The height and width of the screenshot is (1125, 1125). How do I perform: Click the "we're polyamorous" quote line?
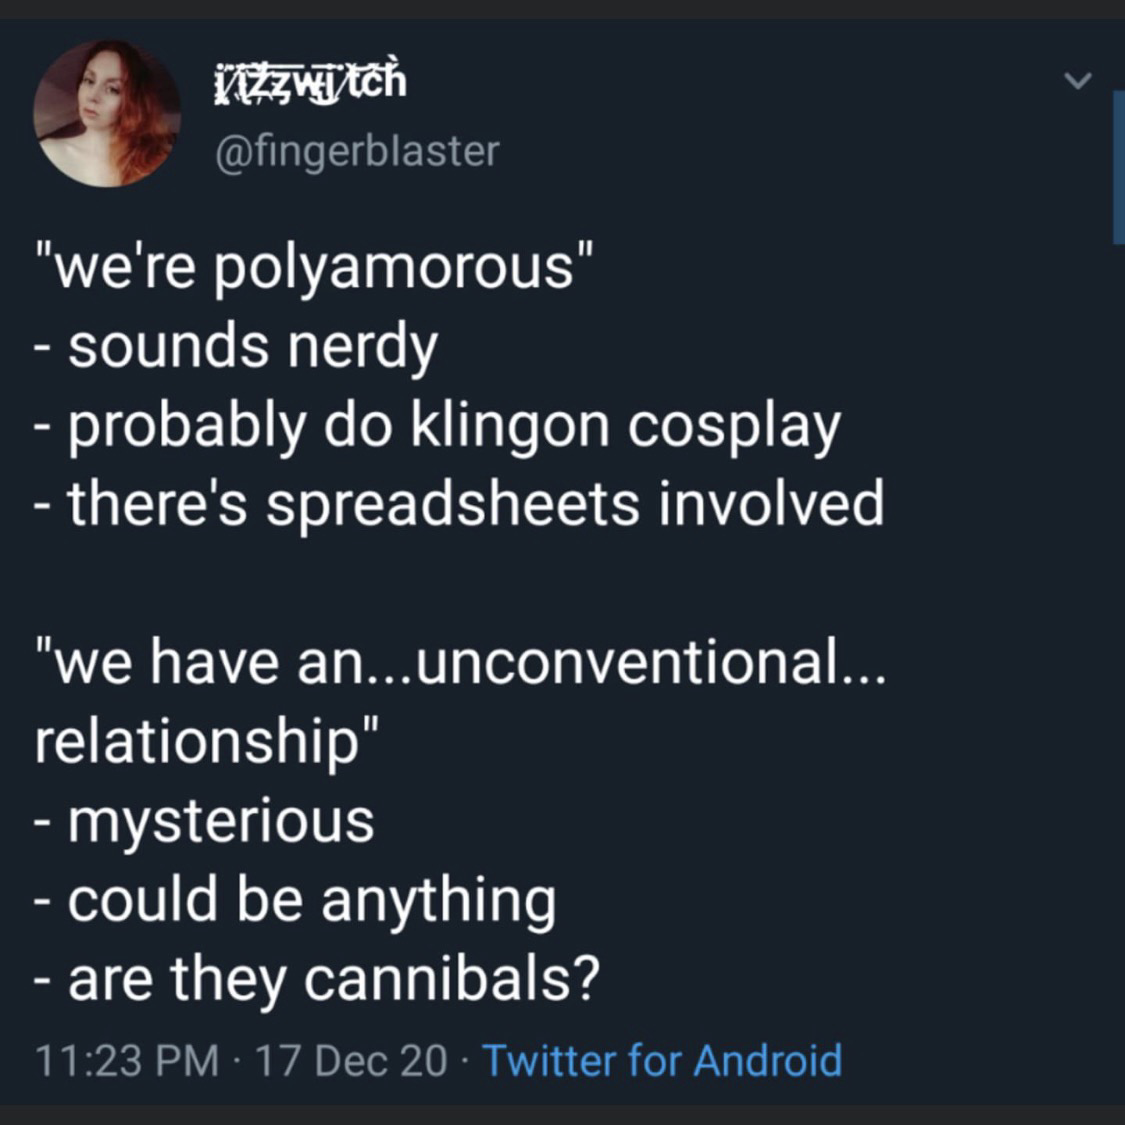[x=316, y=268]
